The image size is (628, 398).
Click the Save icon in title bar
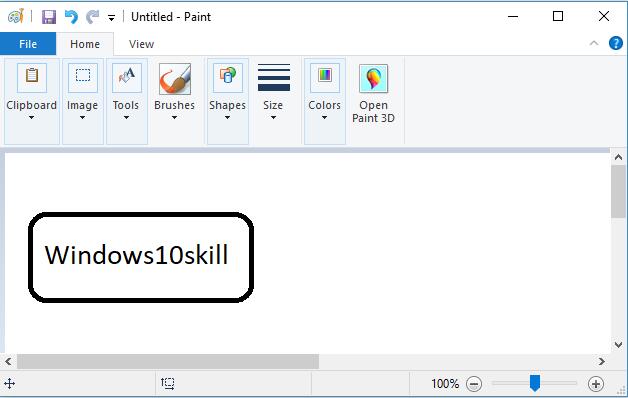(x=49, y=17)
